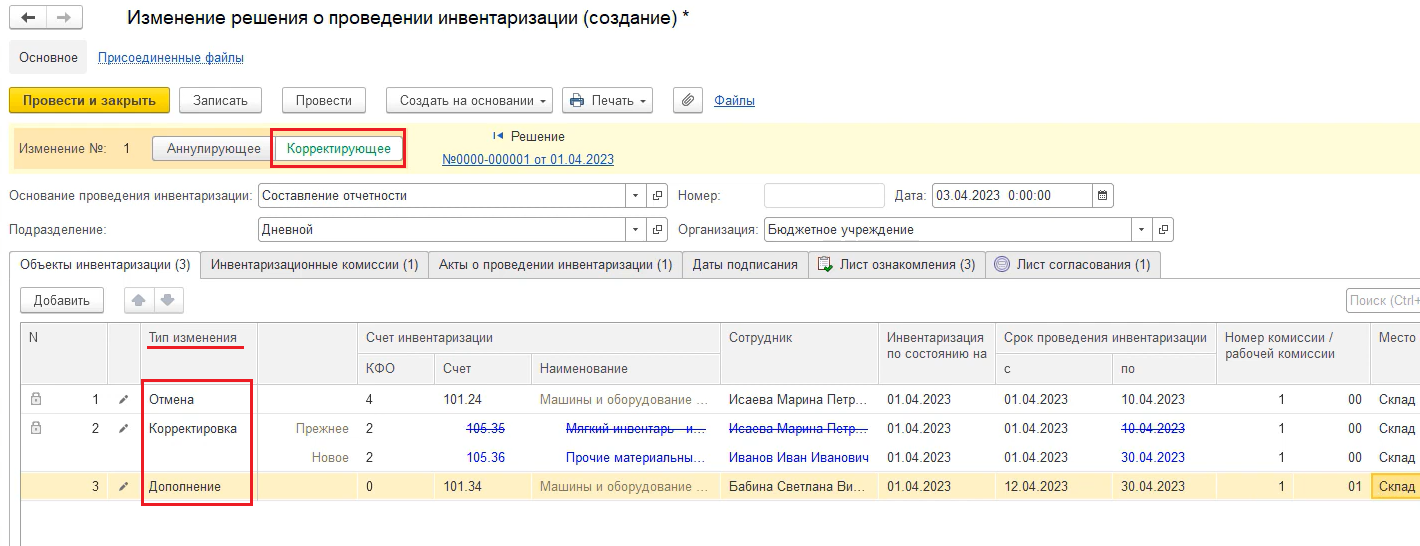Select the Корректирующее change type
This screenshot has width=1420, height=546.
(x=339, y=149)
